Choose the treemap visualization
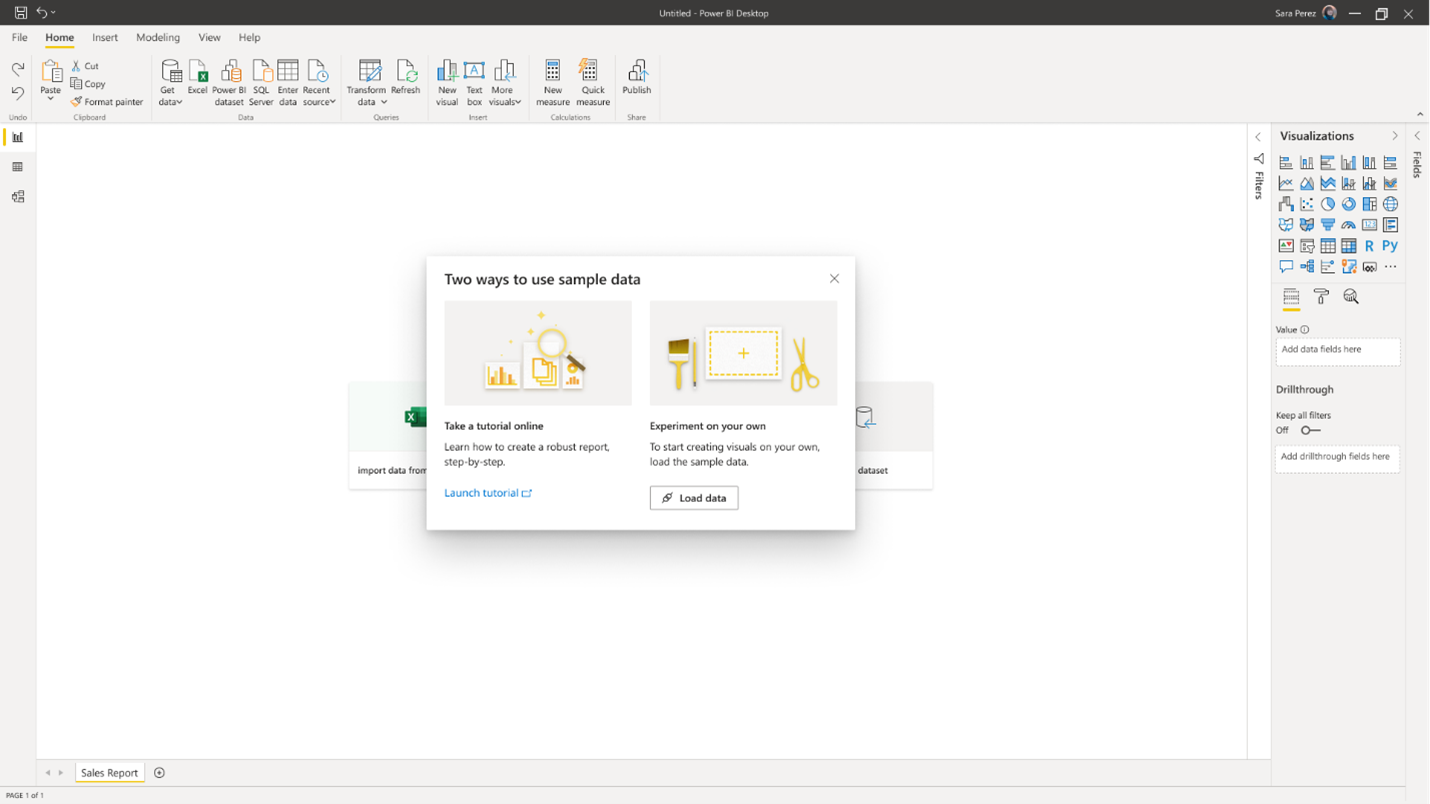 [1369, 204]
